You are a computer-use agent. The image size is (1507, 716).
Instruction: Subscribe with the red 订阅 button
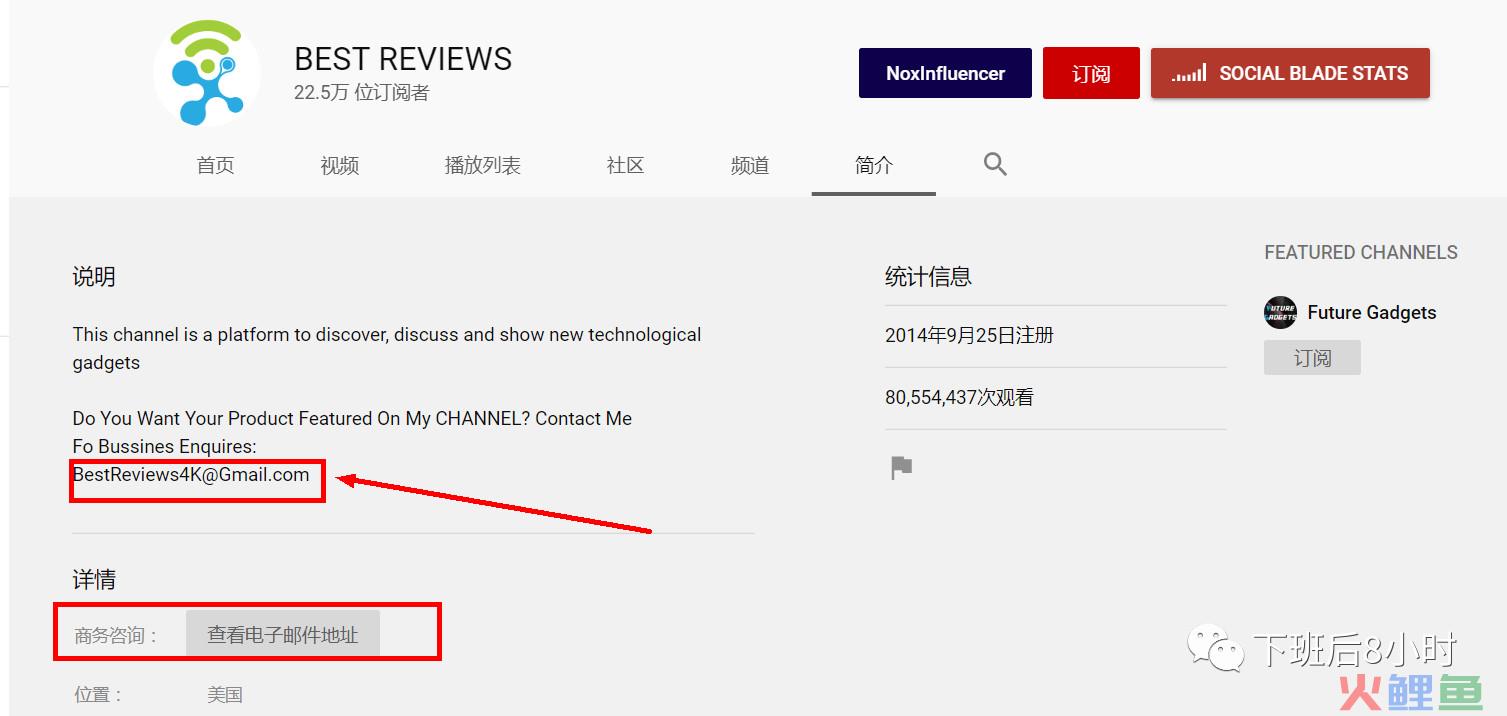click(1091, 73)
